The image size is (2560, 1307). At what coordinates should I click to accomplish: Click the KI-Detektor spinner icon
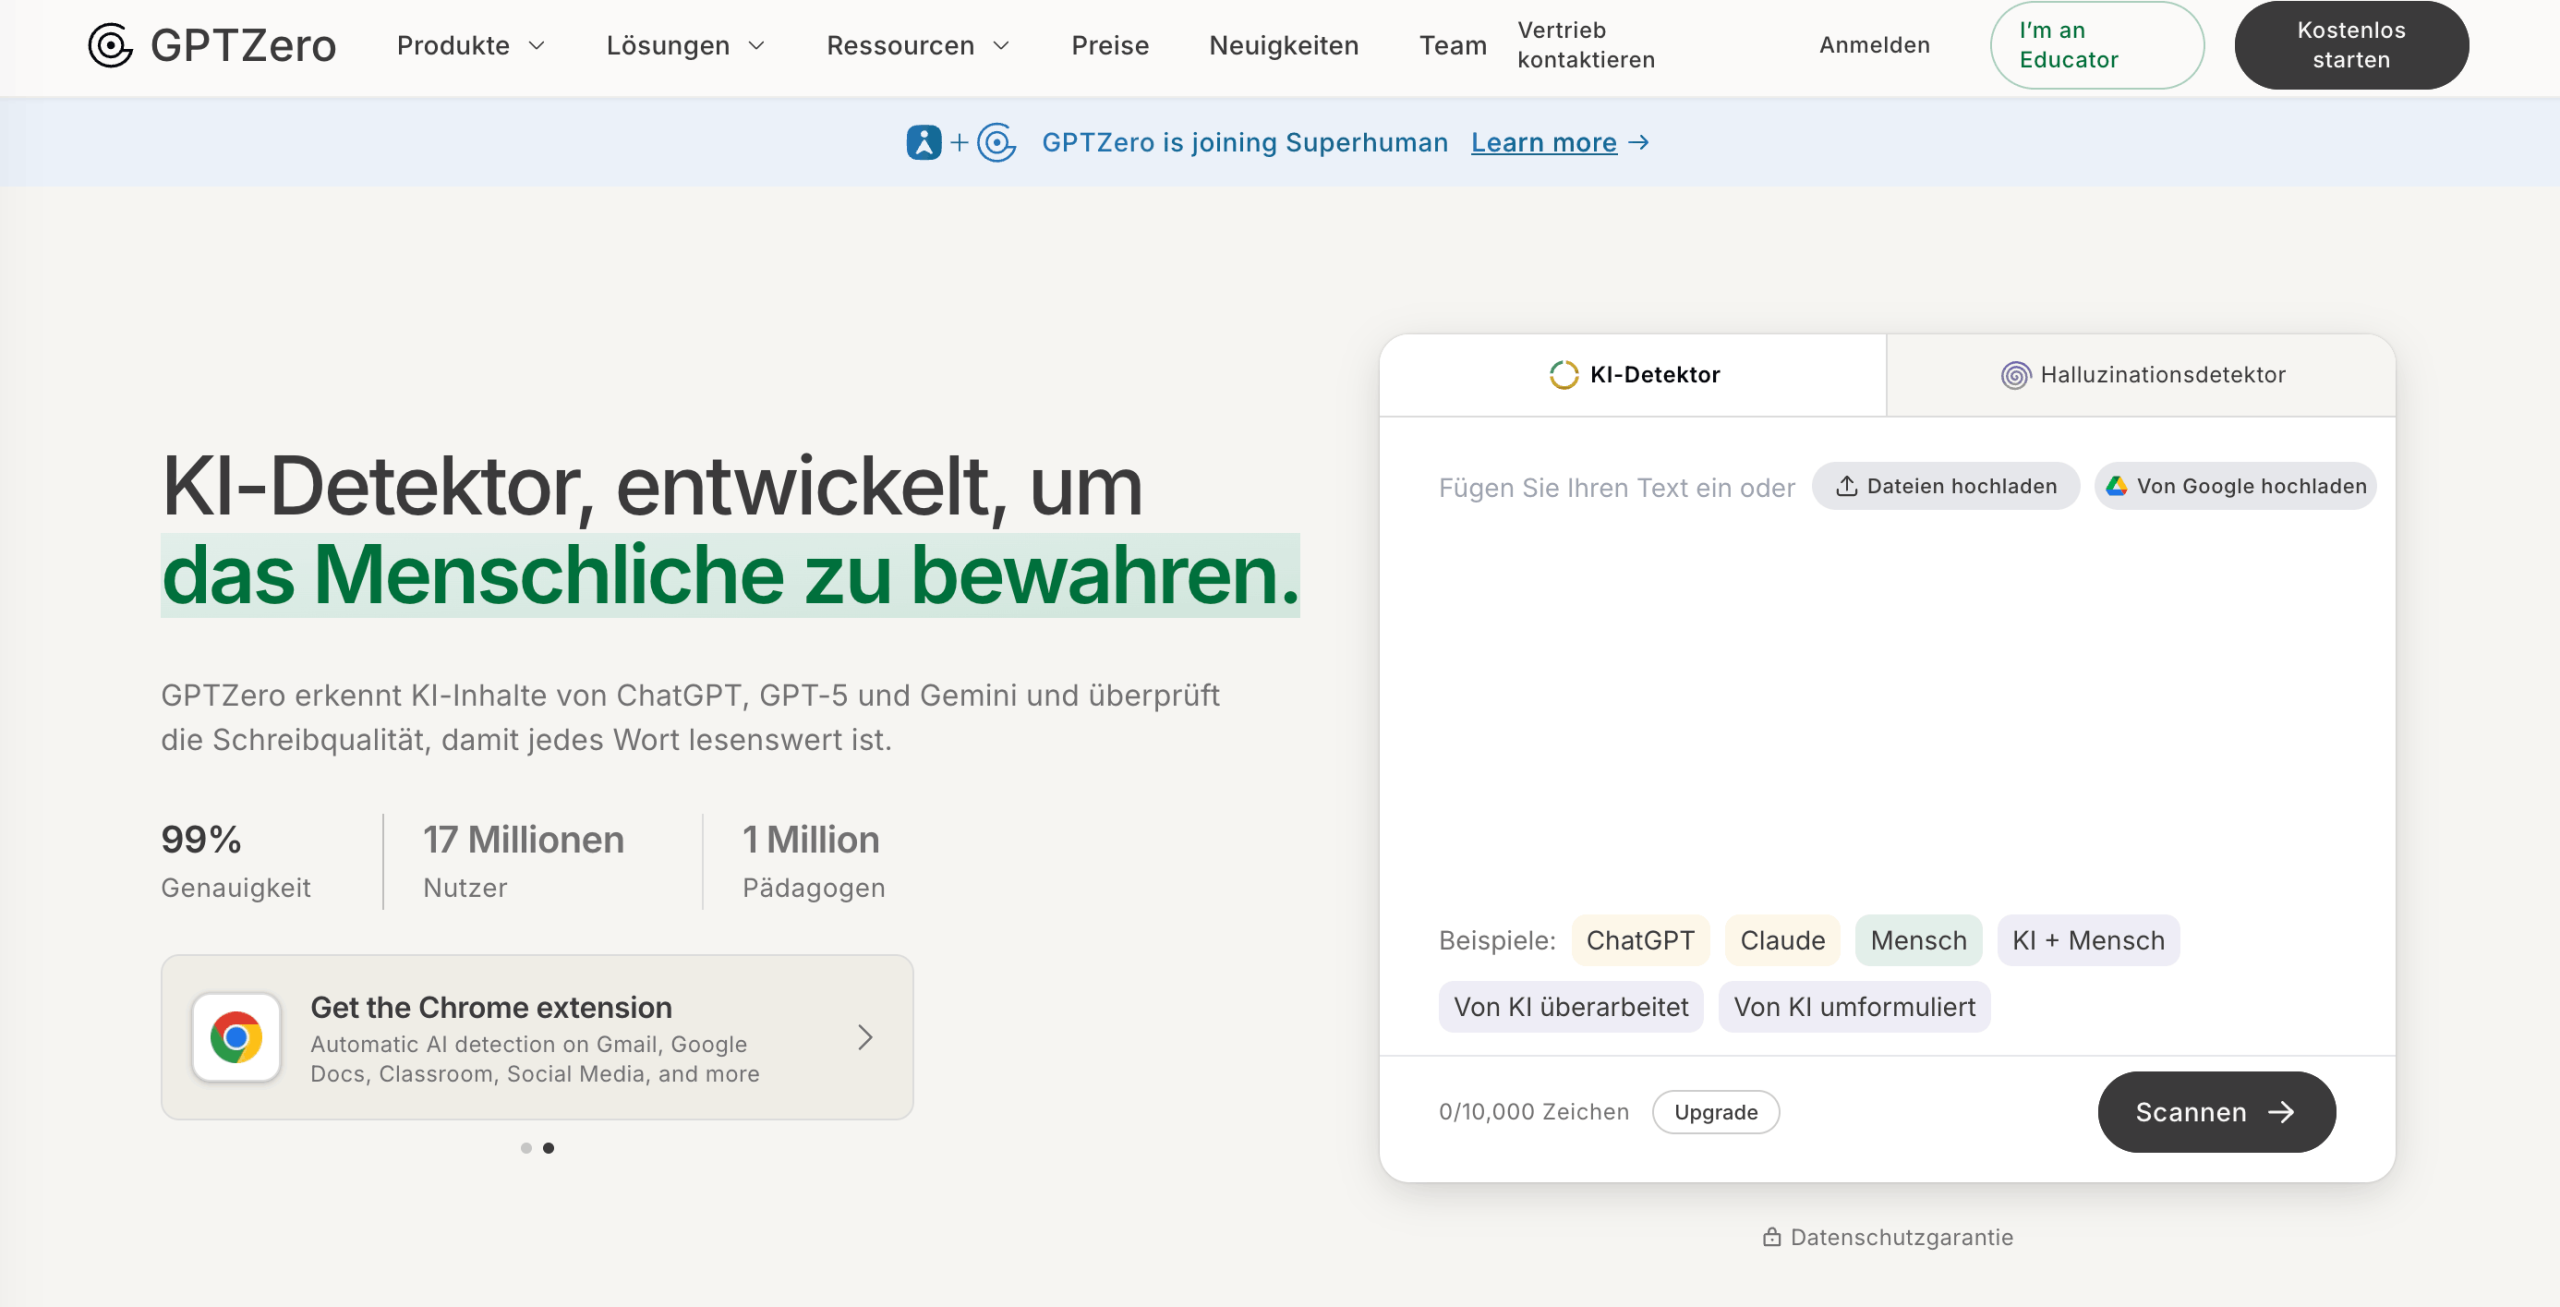coord(1563,375)
